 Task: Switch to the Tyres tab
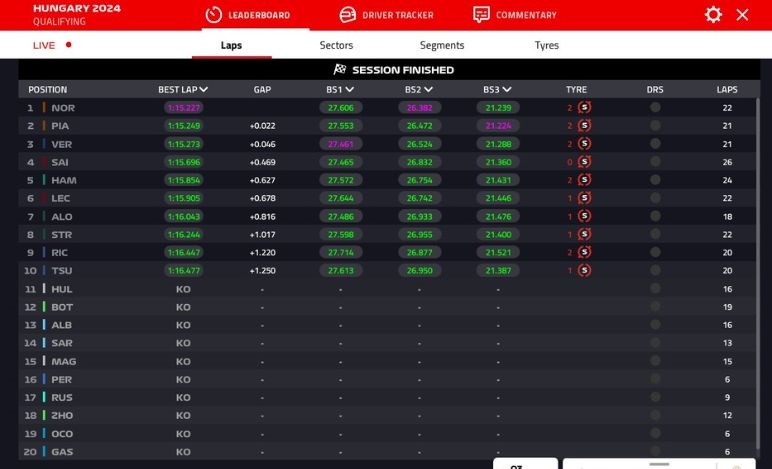point(546,45)
